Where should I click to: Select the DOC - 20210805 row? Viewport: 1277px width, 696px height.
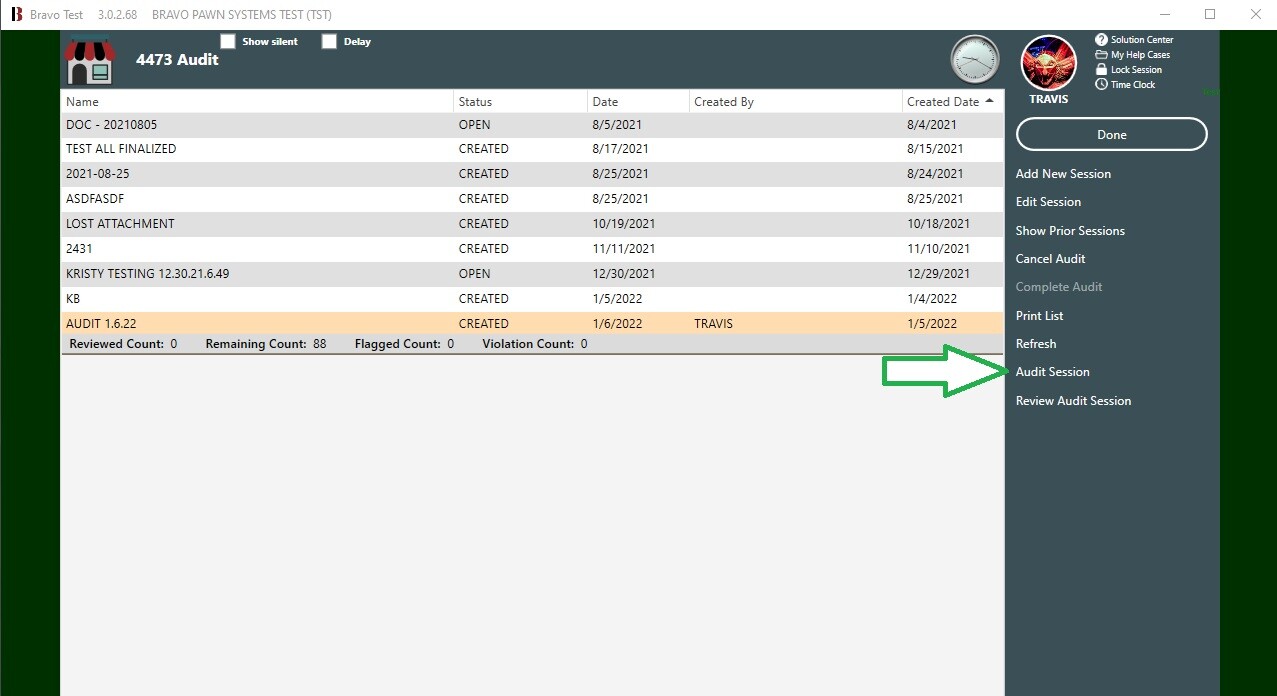point(532,125)
